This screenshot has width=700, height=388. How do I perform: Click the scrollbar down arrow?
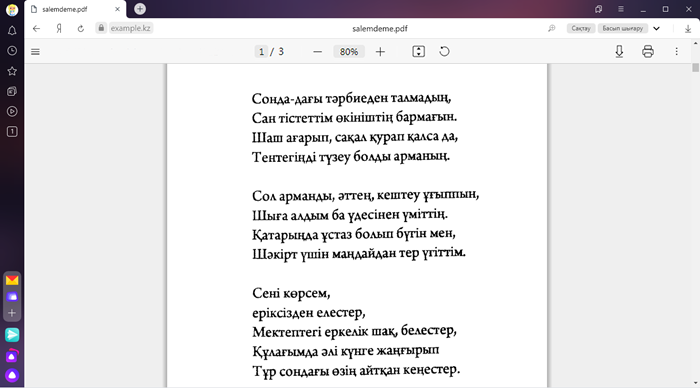click(x=696, y=383)
